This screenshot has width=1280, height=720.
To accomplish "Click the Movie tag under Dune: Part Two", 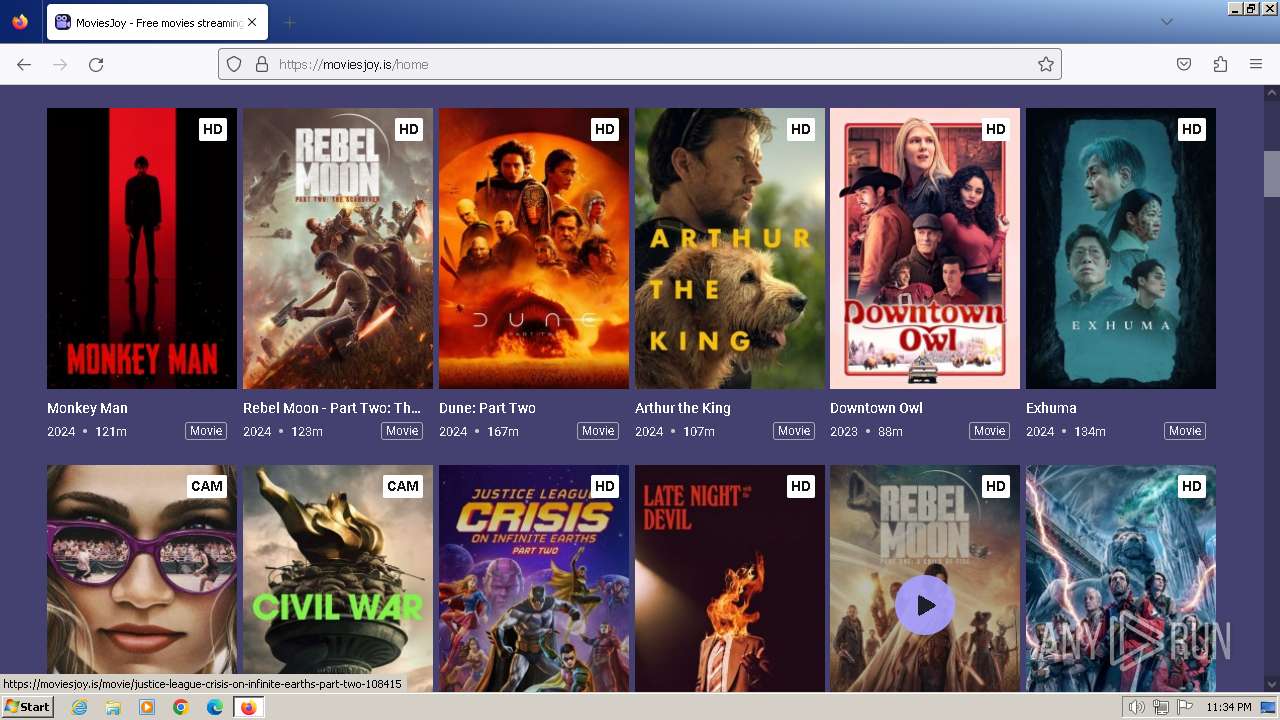I will [598, 431].
